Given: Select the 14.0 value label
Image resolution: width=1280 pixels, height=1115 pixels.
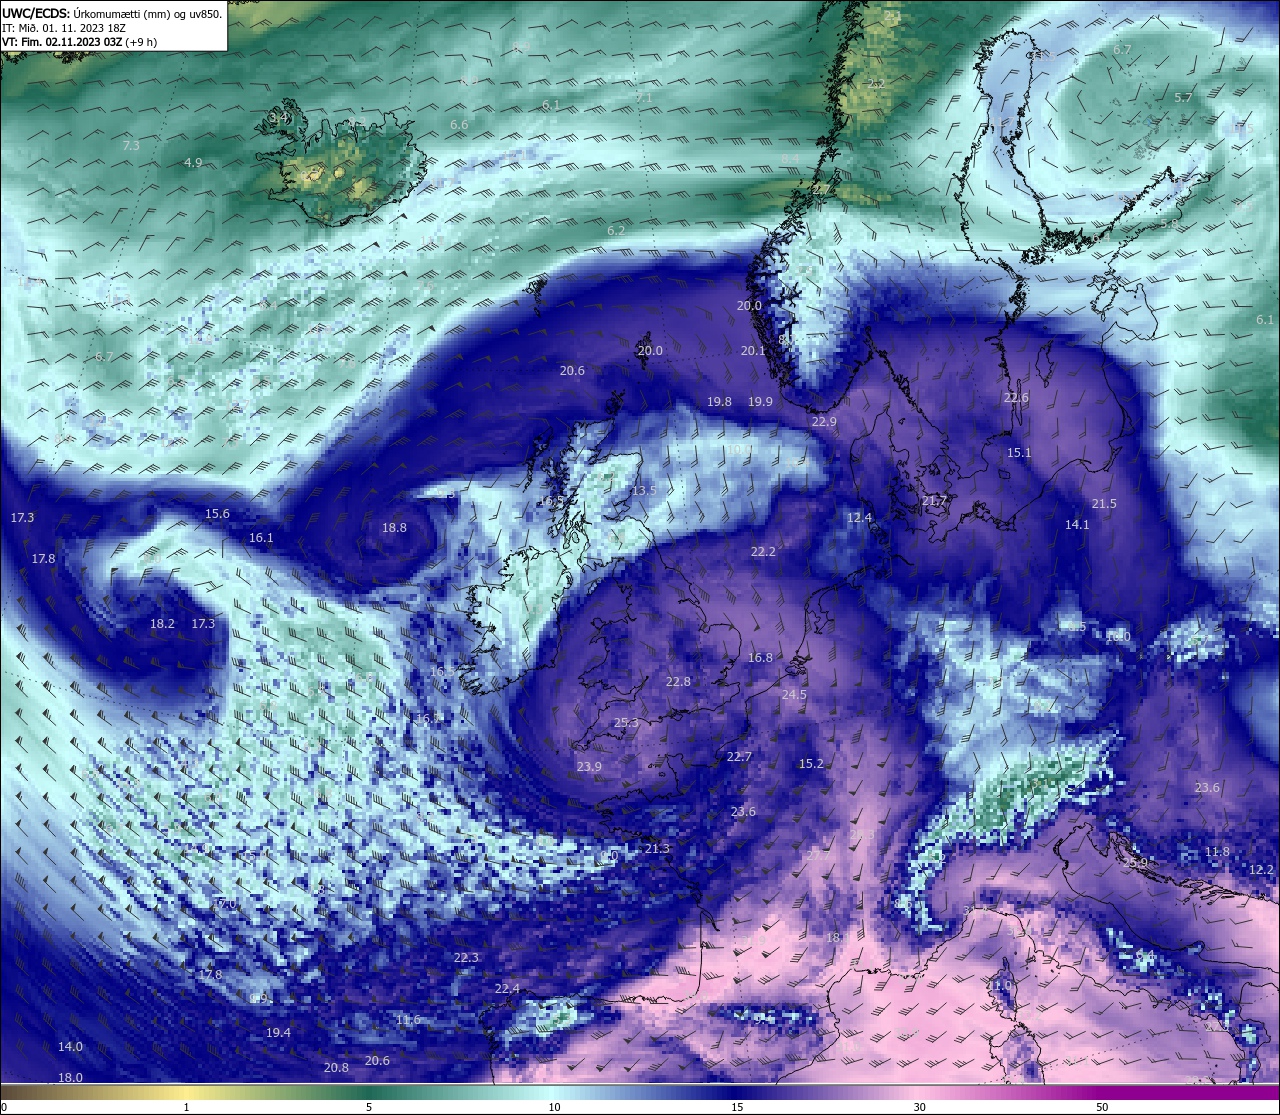Looking at the screenshot, I should click(70, 1046).
